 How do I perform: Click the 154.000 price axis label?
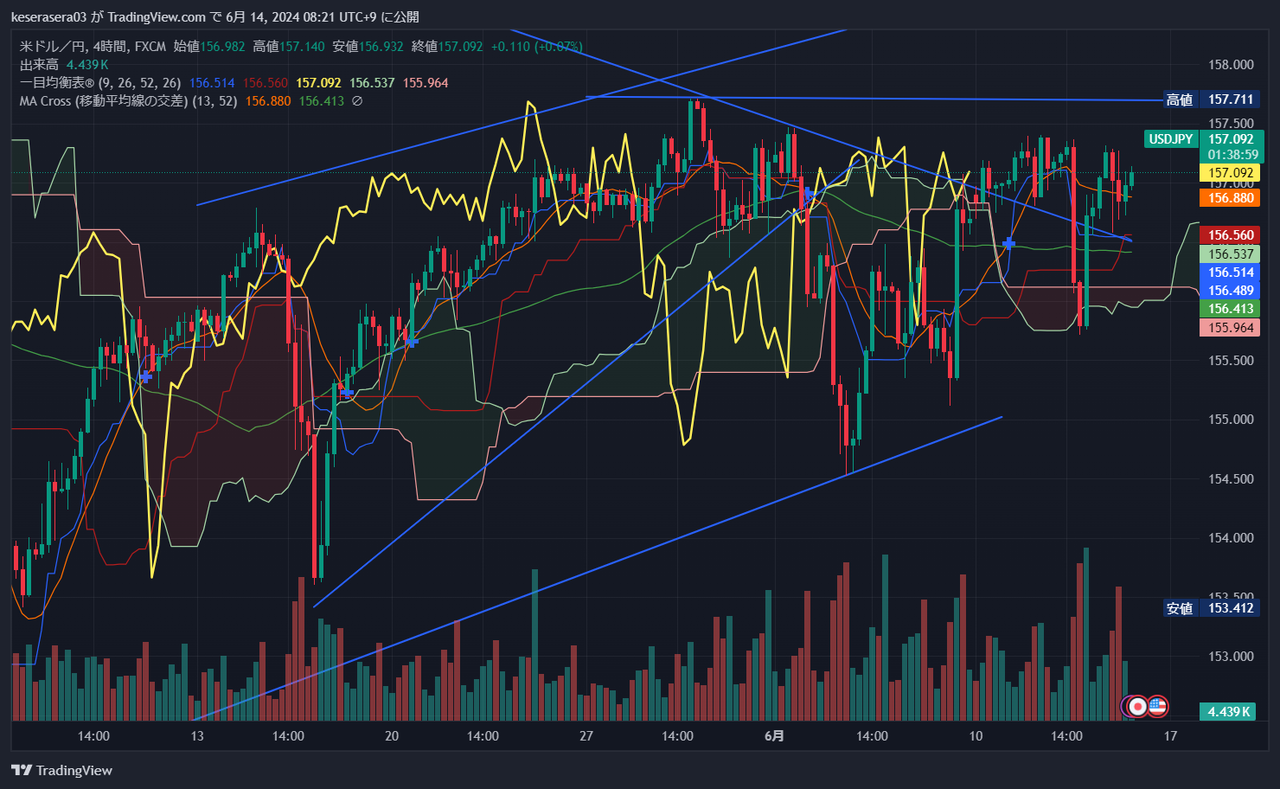click(1231, 538)
